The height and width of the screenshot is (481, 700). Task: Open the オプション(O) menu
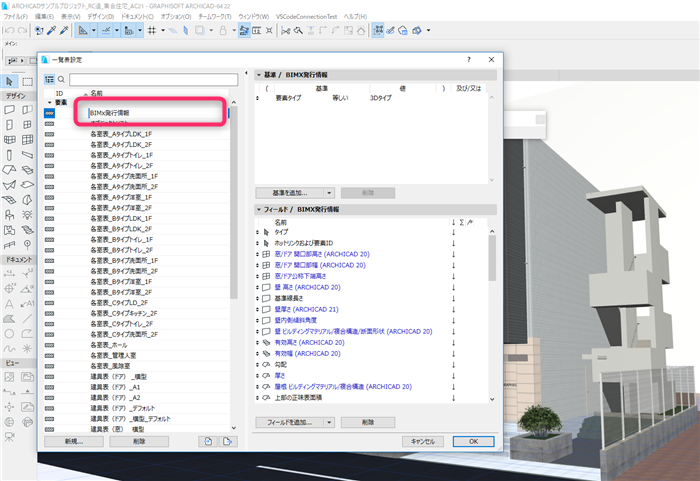tap(176, 17)
